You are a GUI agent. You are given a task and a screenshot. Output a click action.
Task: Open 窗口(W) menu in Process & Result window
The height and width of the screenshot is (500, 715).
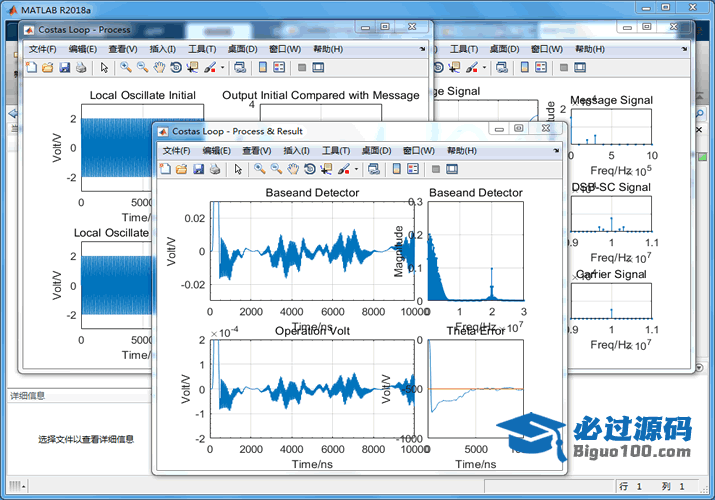(419, 150)
